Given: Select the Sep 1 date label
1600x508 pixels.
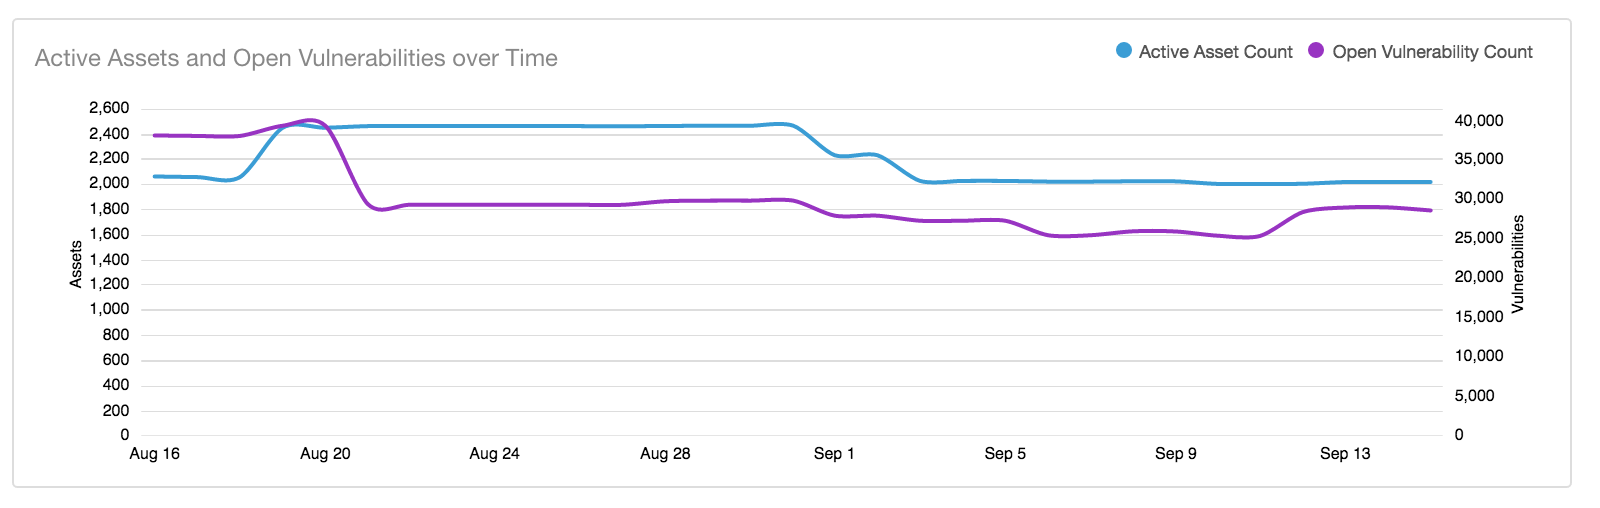Looking at the screenshot, I should pos(834,454).
